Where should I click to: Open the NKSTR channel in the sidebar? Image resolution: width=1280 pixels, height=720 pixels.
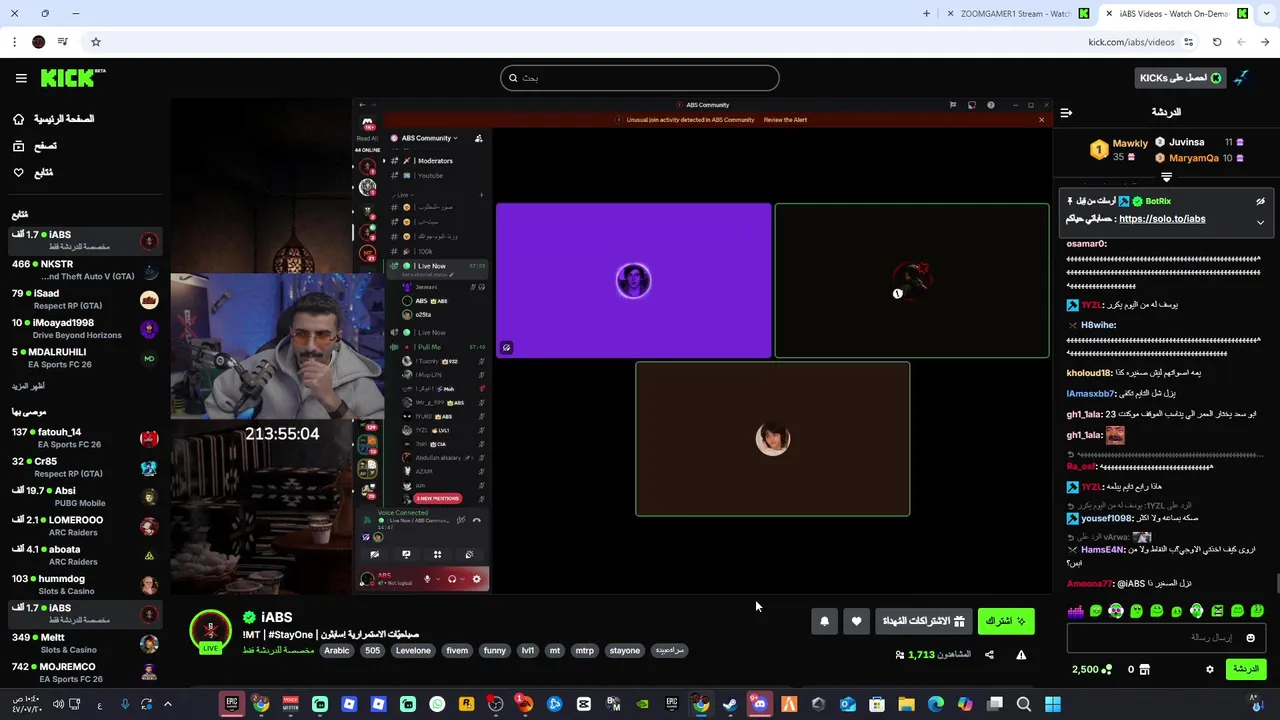[84, 270]
